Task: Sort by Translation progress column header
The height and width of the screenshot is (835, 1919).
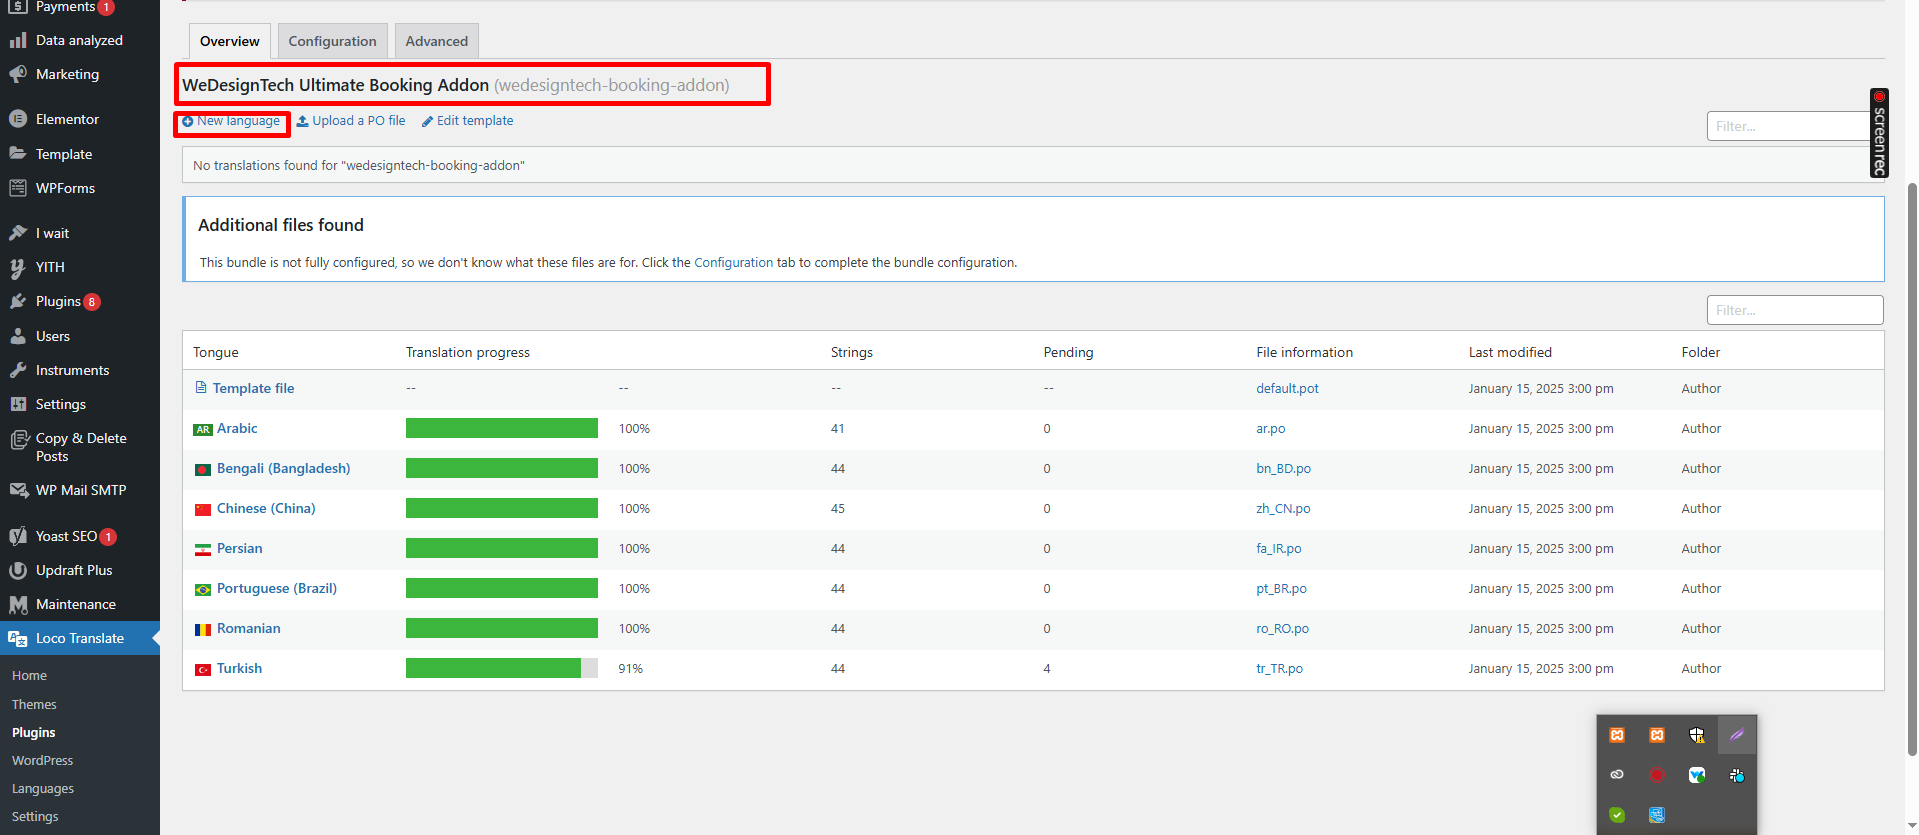Action: 468,352
